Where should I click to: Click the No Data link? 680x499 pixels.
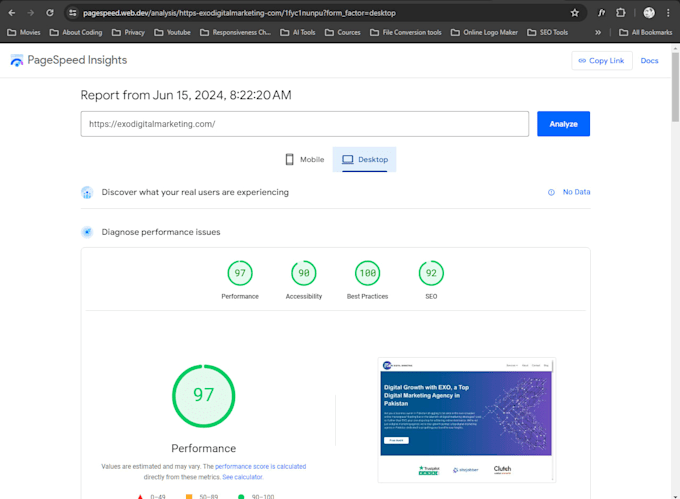click(x=576, y=192)
